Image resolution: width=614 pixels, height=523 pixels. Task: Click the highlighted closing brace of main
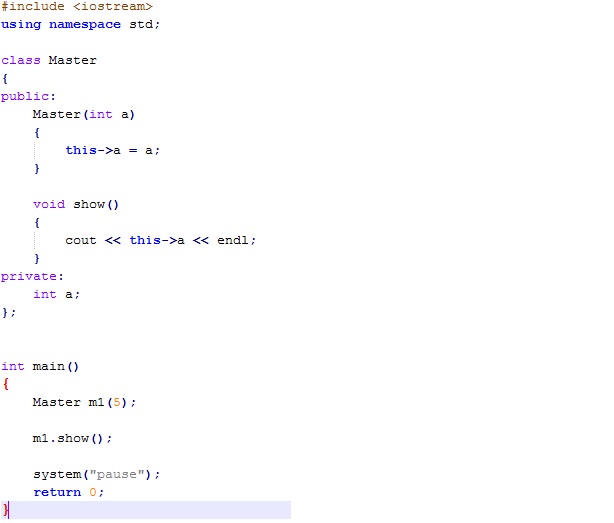pyautogui.click(x=5, y=510)
